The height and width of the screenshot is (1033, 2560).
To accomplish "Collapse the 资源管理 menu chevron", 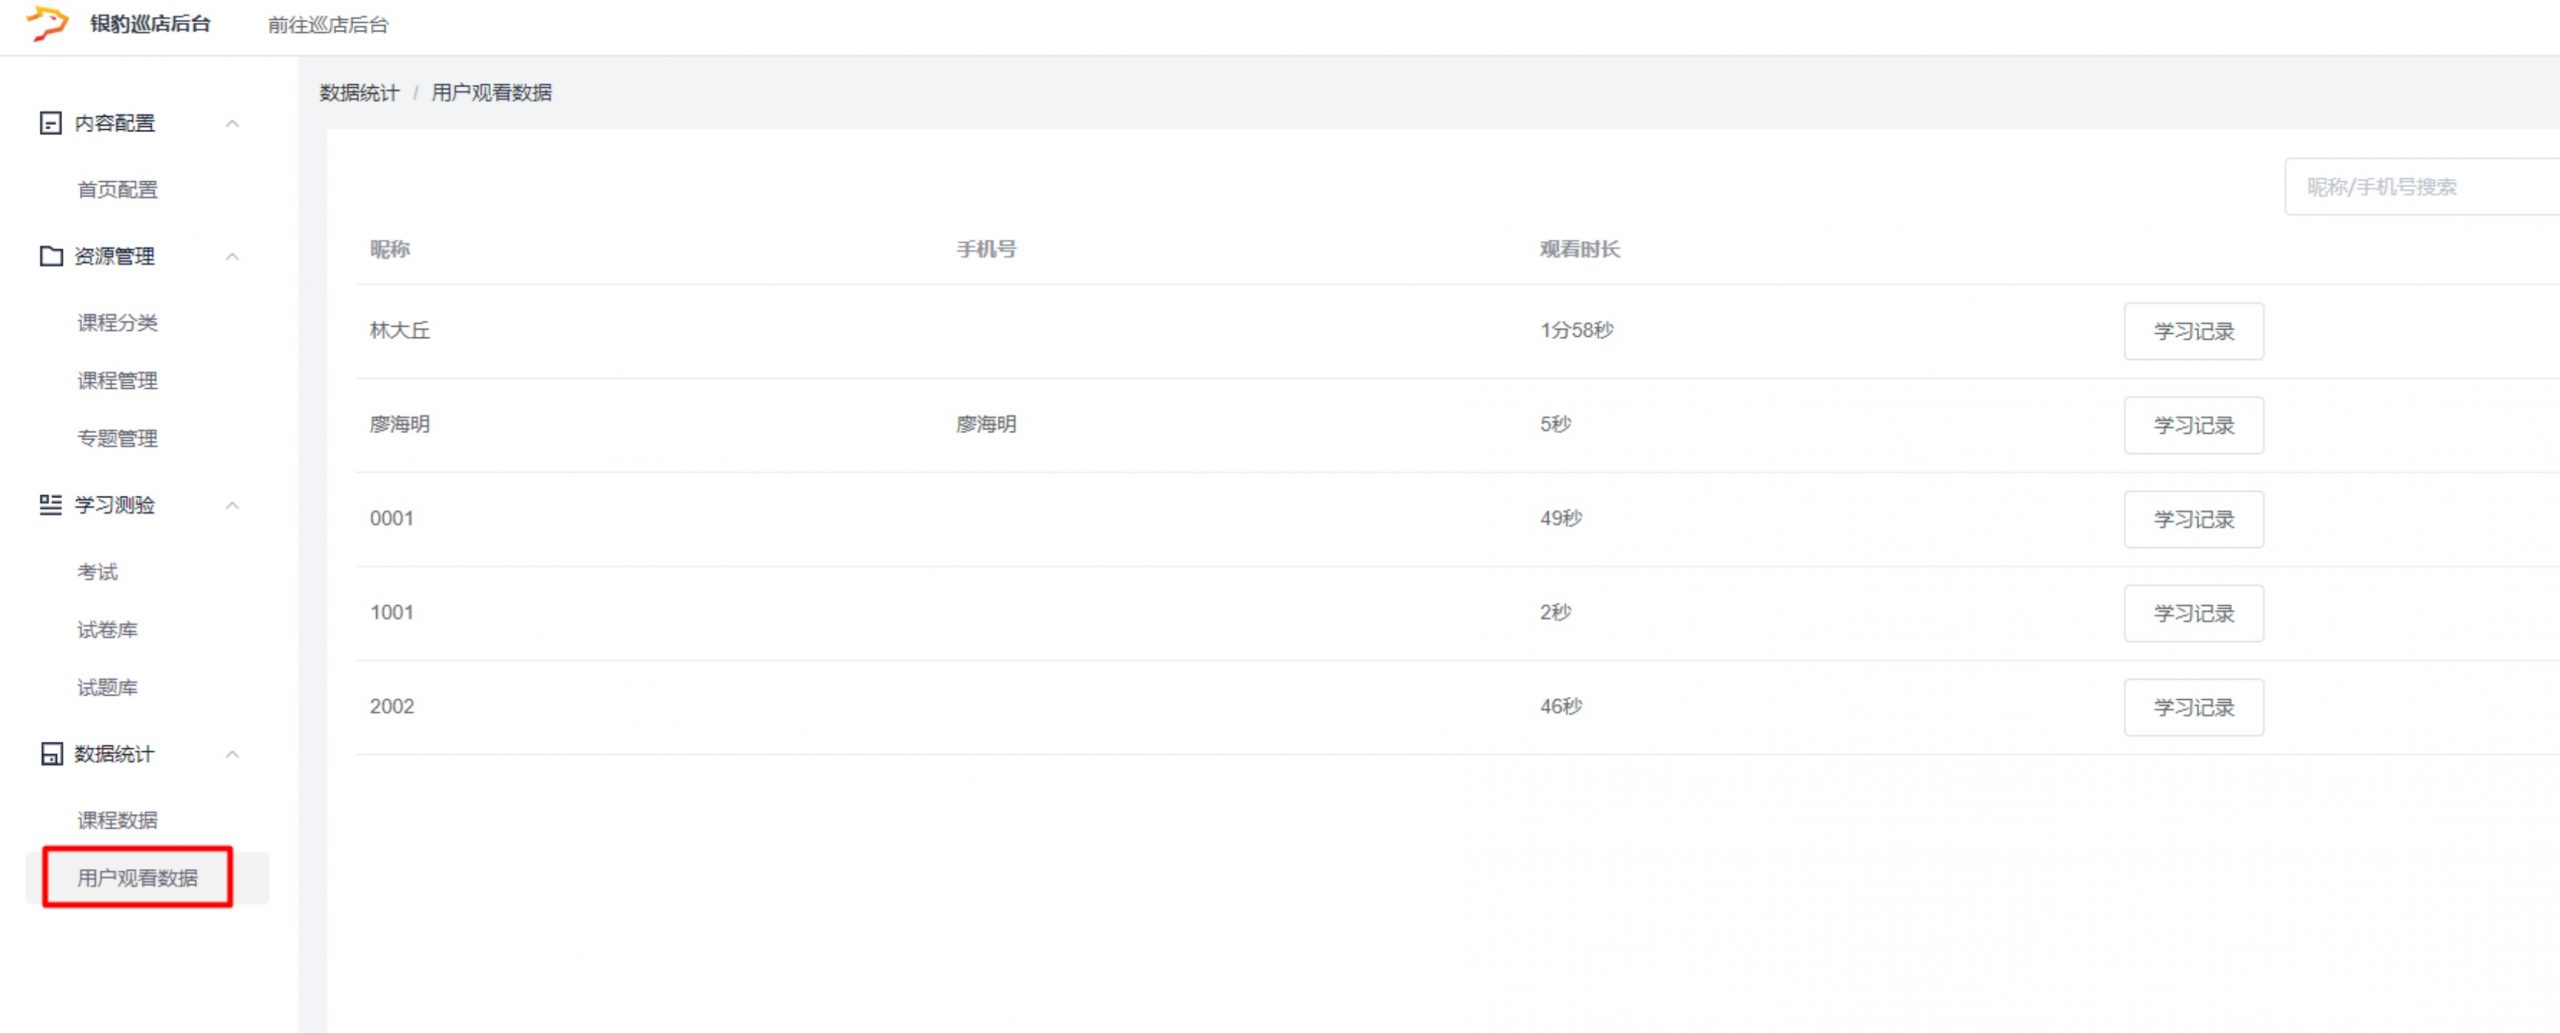I will 232,256.
